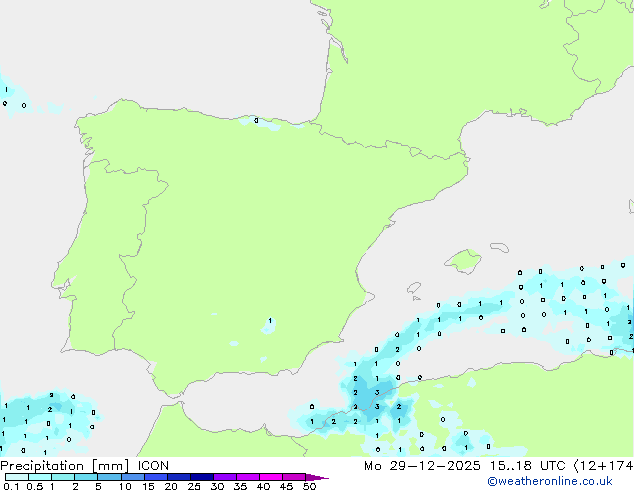Click the Menorca island outline
Screen dimensions: 634x490
click(x=499, y=247)
